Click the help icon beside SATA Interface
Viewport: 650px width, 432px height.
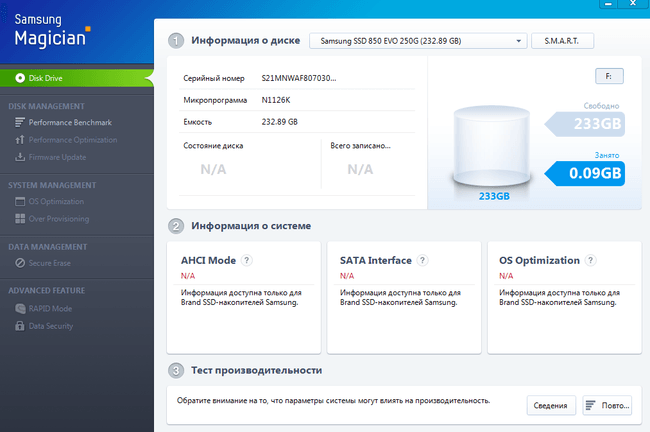click(x=422, y=261)
